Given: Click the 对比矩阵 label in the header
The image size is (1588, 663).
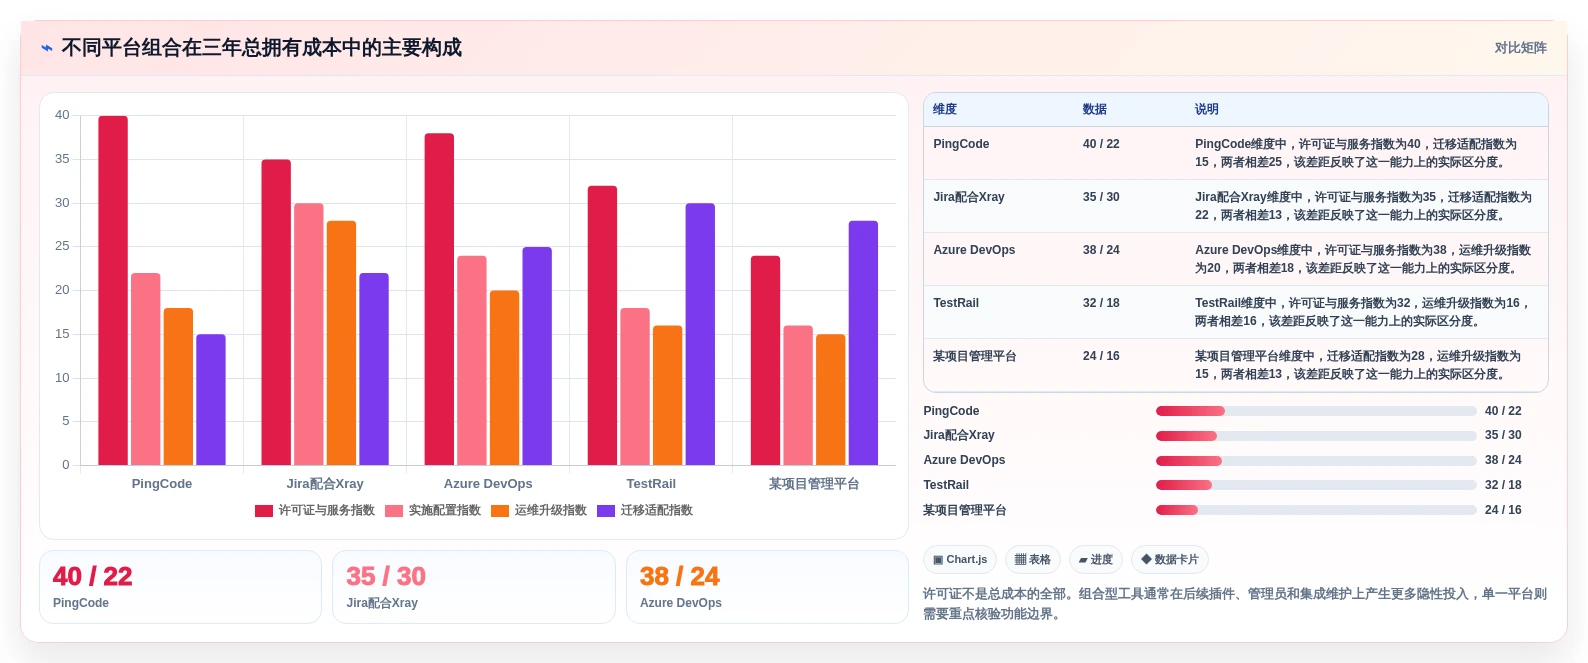Looking at the screenshot, I should tap(1520, 48).
